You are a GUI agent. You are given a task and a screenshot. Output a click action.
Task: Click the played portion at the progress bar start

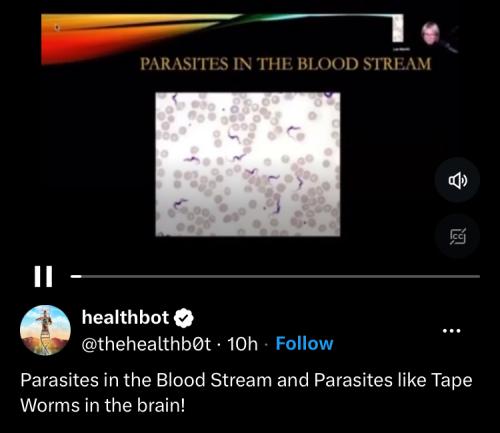tap(76, 276)
